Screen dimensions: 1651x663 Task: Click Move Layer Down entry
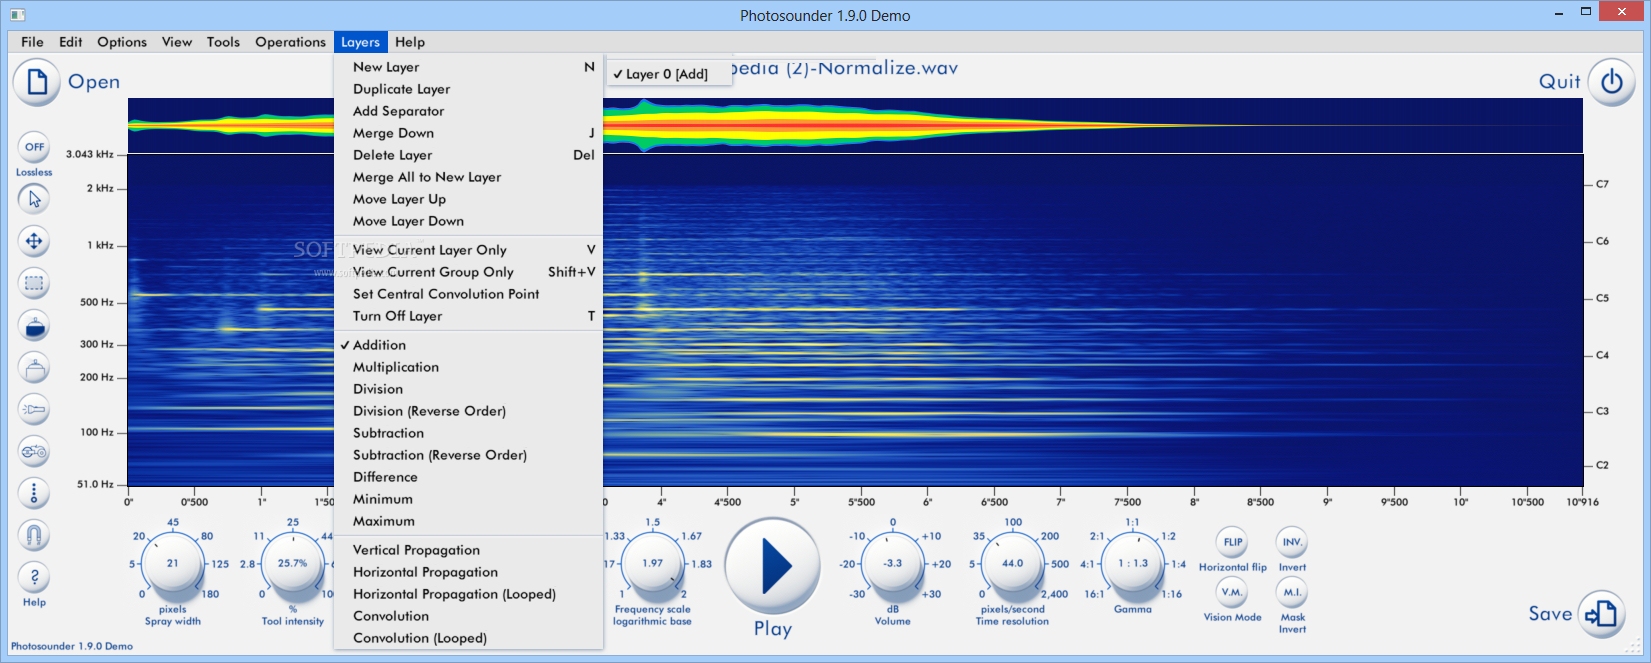(x=468, y=221)
